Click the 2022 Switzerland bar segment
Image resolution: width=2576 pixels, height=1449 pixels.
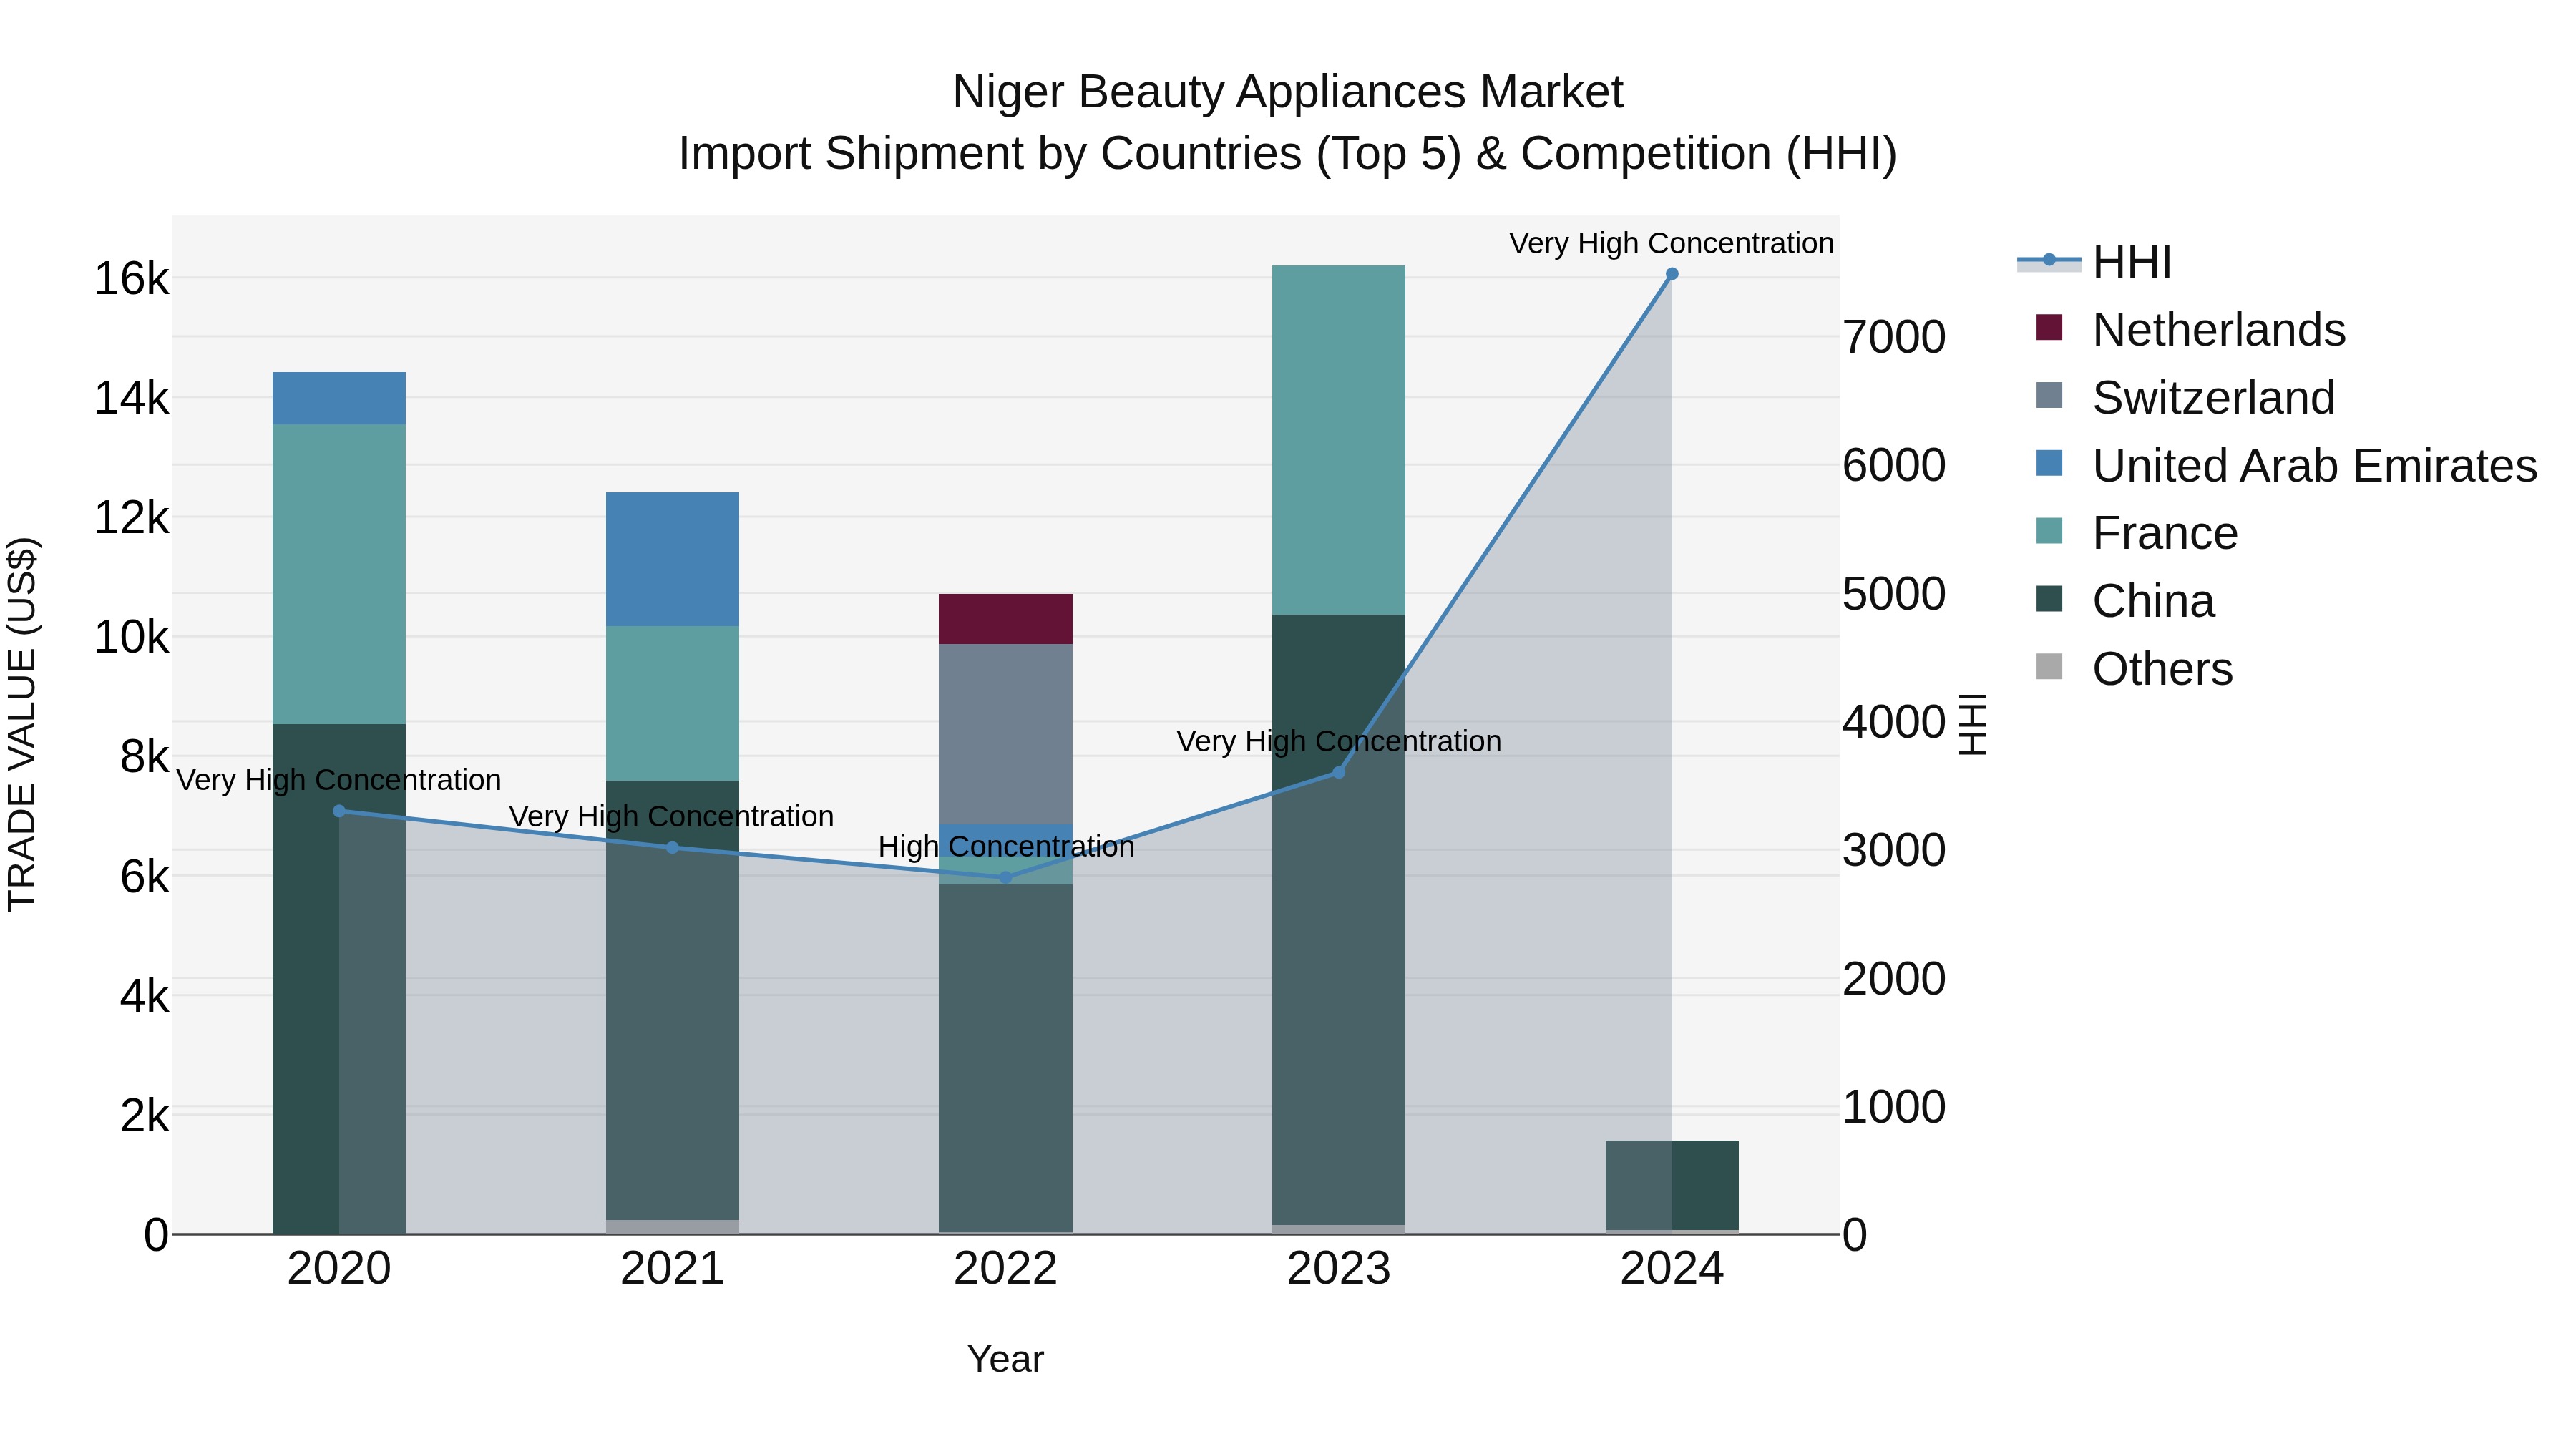pos(1006,734)
